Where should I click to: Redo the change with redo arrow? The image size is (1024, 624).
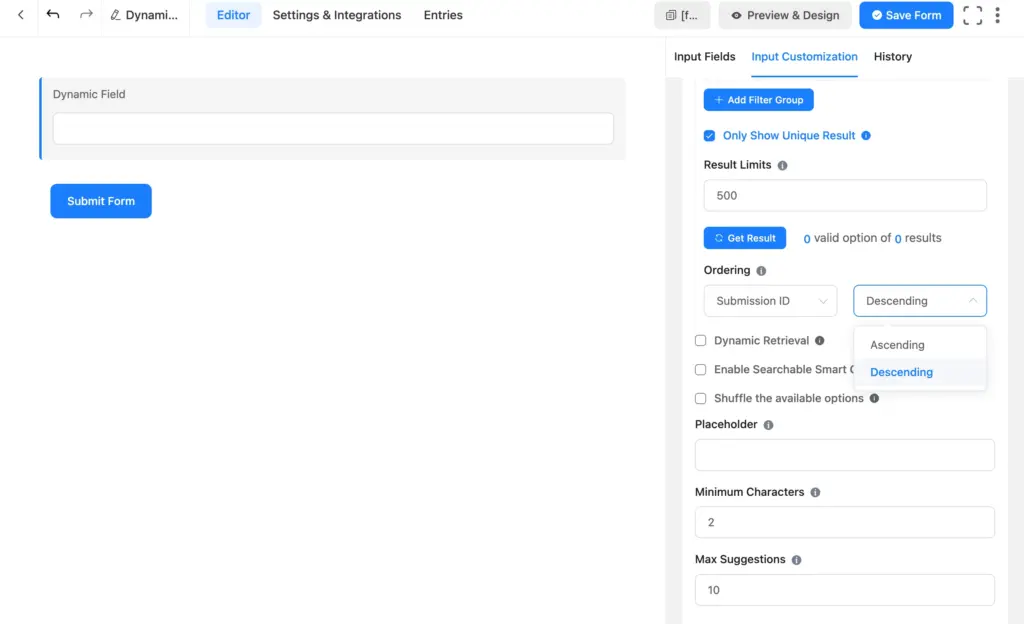[x=86, y=14]
